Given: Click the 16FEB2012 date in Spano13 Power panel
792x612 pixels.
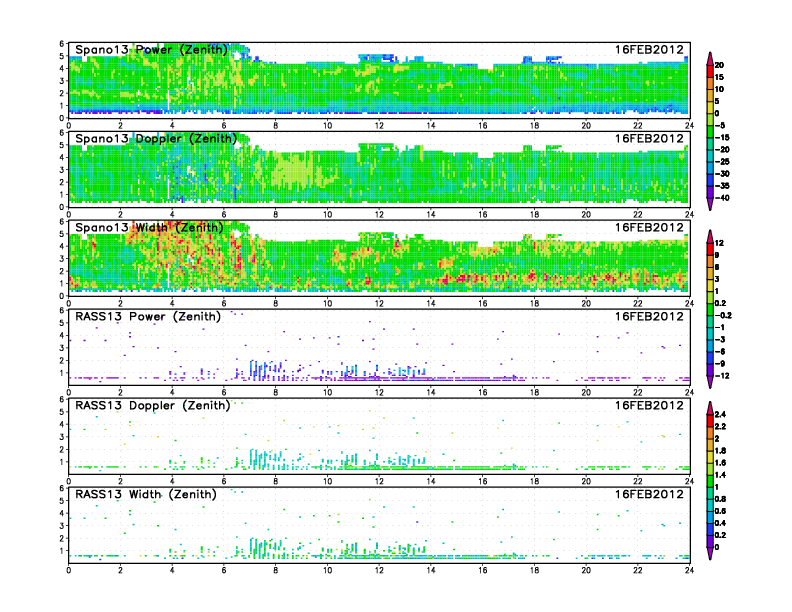Looking at the screenshot, I should click(x=651, y=49).
